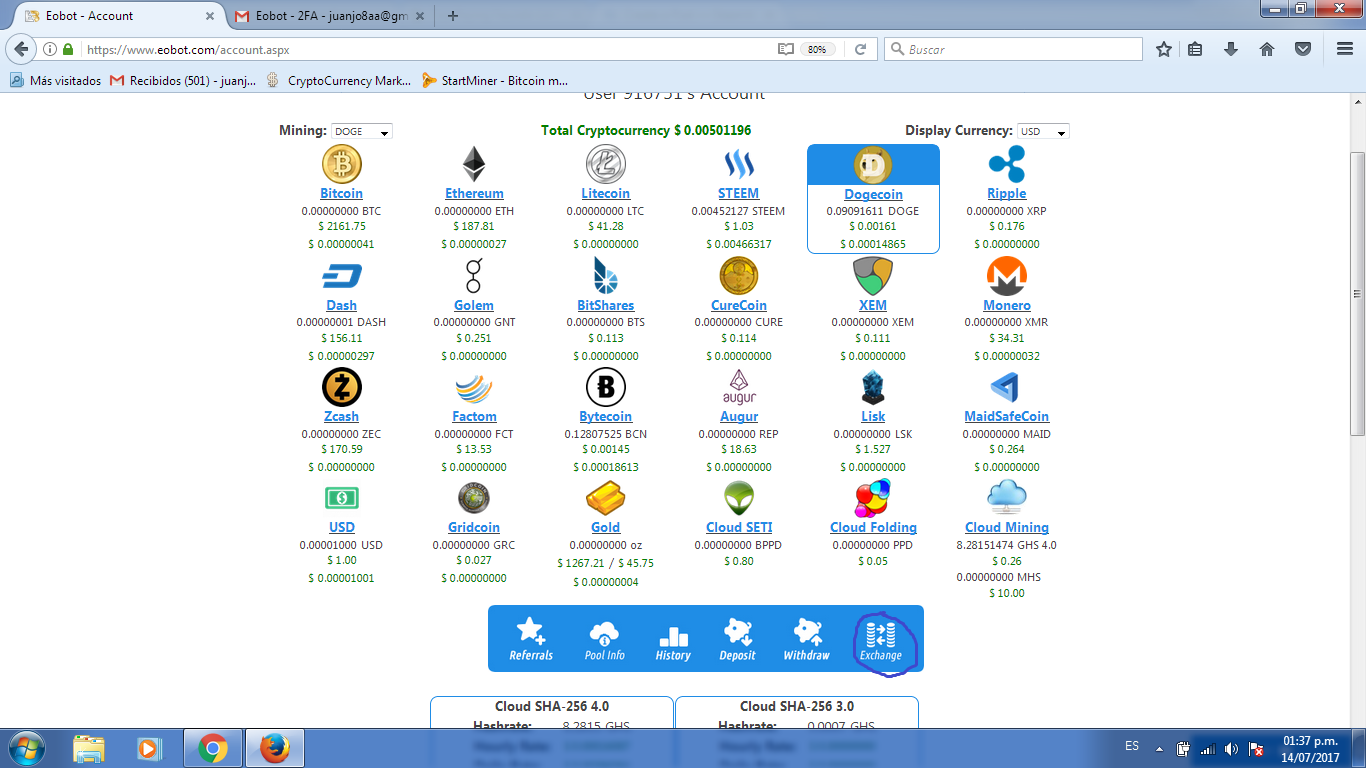Click the Monero orange icon

pyautogui.click(x=1007, y=276)
